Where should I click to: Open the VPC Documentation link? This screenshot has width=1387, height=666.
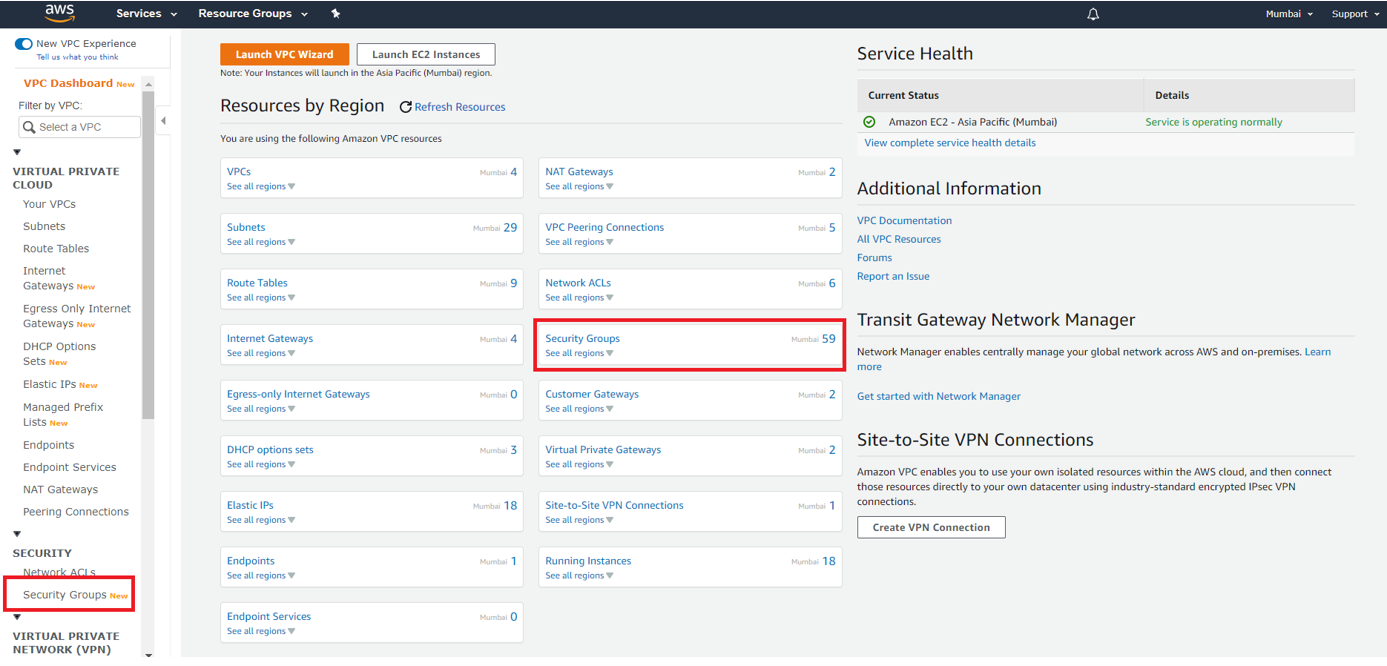tap(903, 220)
